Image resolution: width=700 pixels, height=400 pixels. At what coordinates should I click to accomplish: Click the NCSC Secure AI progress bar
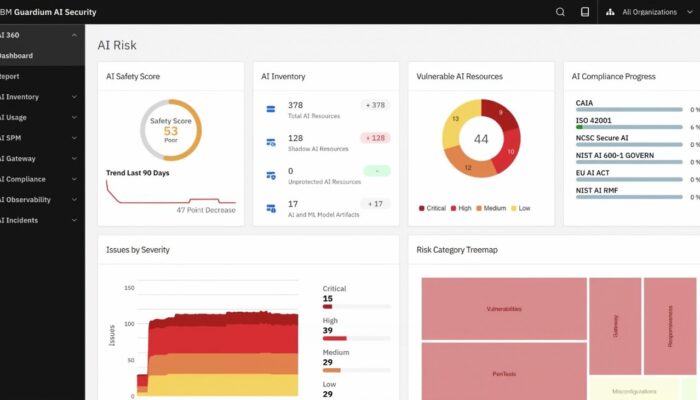(629, 144)
